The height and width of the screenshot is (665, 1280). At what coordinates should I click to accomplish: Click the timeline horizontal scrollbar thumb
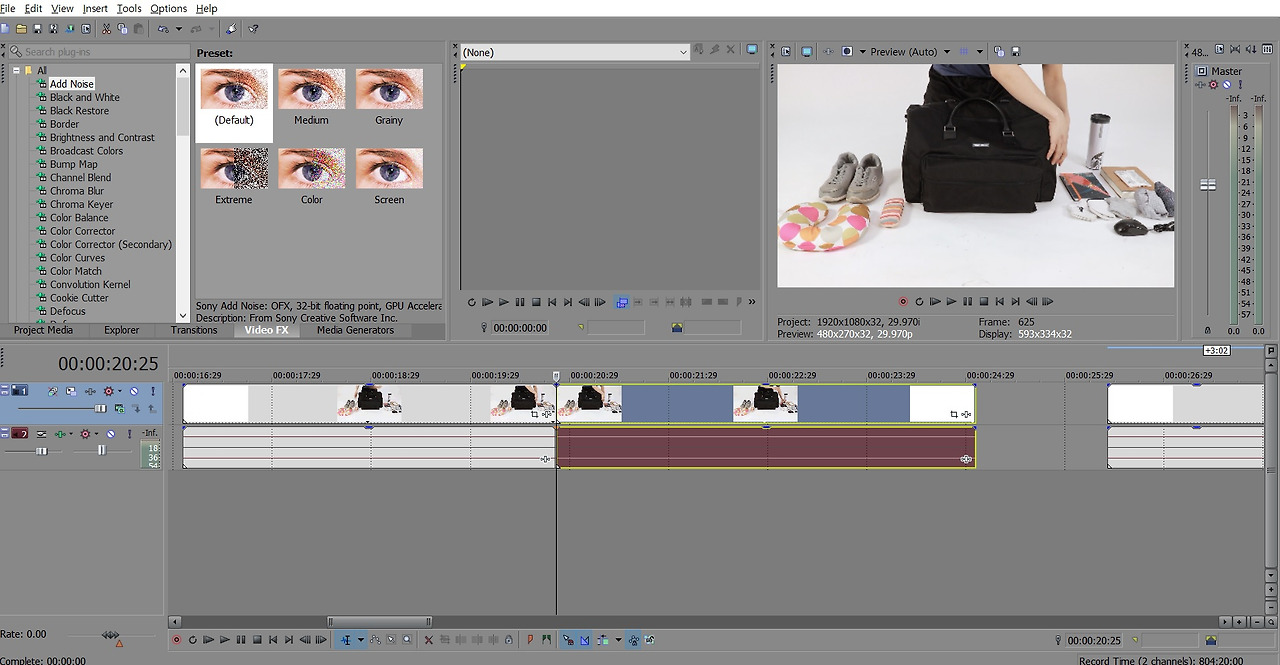[380, 622]
